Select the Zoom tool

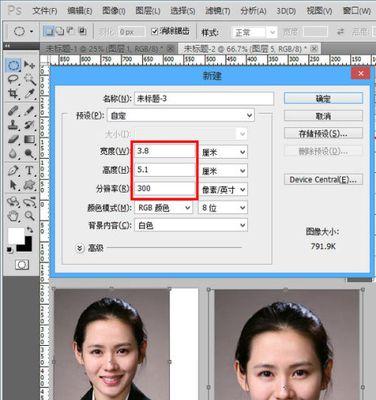point(30,216)
